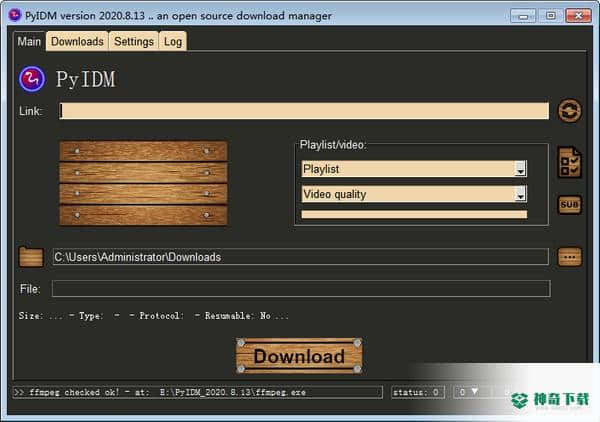Screen dimensions: 600x422
Task: Click the wooden Download button
Action: (299, 356)
